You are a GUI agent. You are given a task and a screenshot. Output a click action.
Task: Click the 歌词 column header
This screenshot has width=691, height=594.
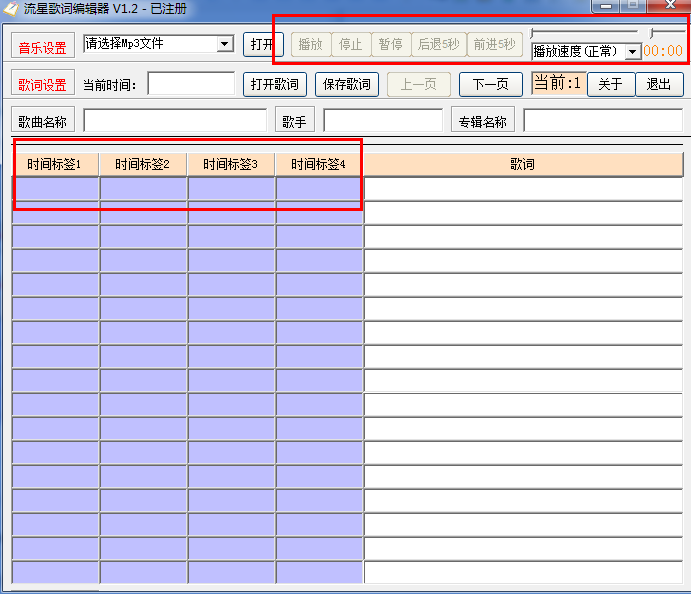523,164
